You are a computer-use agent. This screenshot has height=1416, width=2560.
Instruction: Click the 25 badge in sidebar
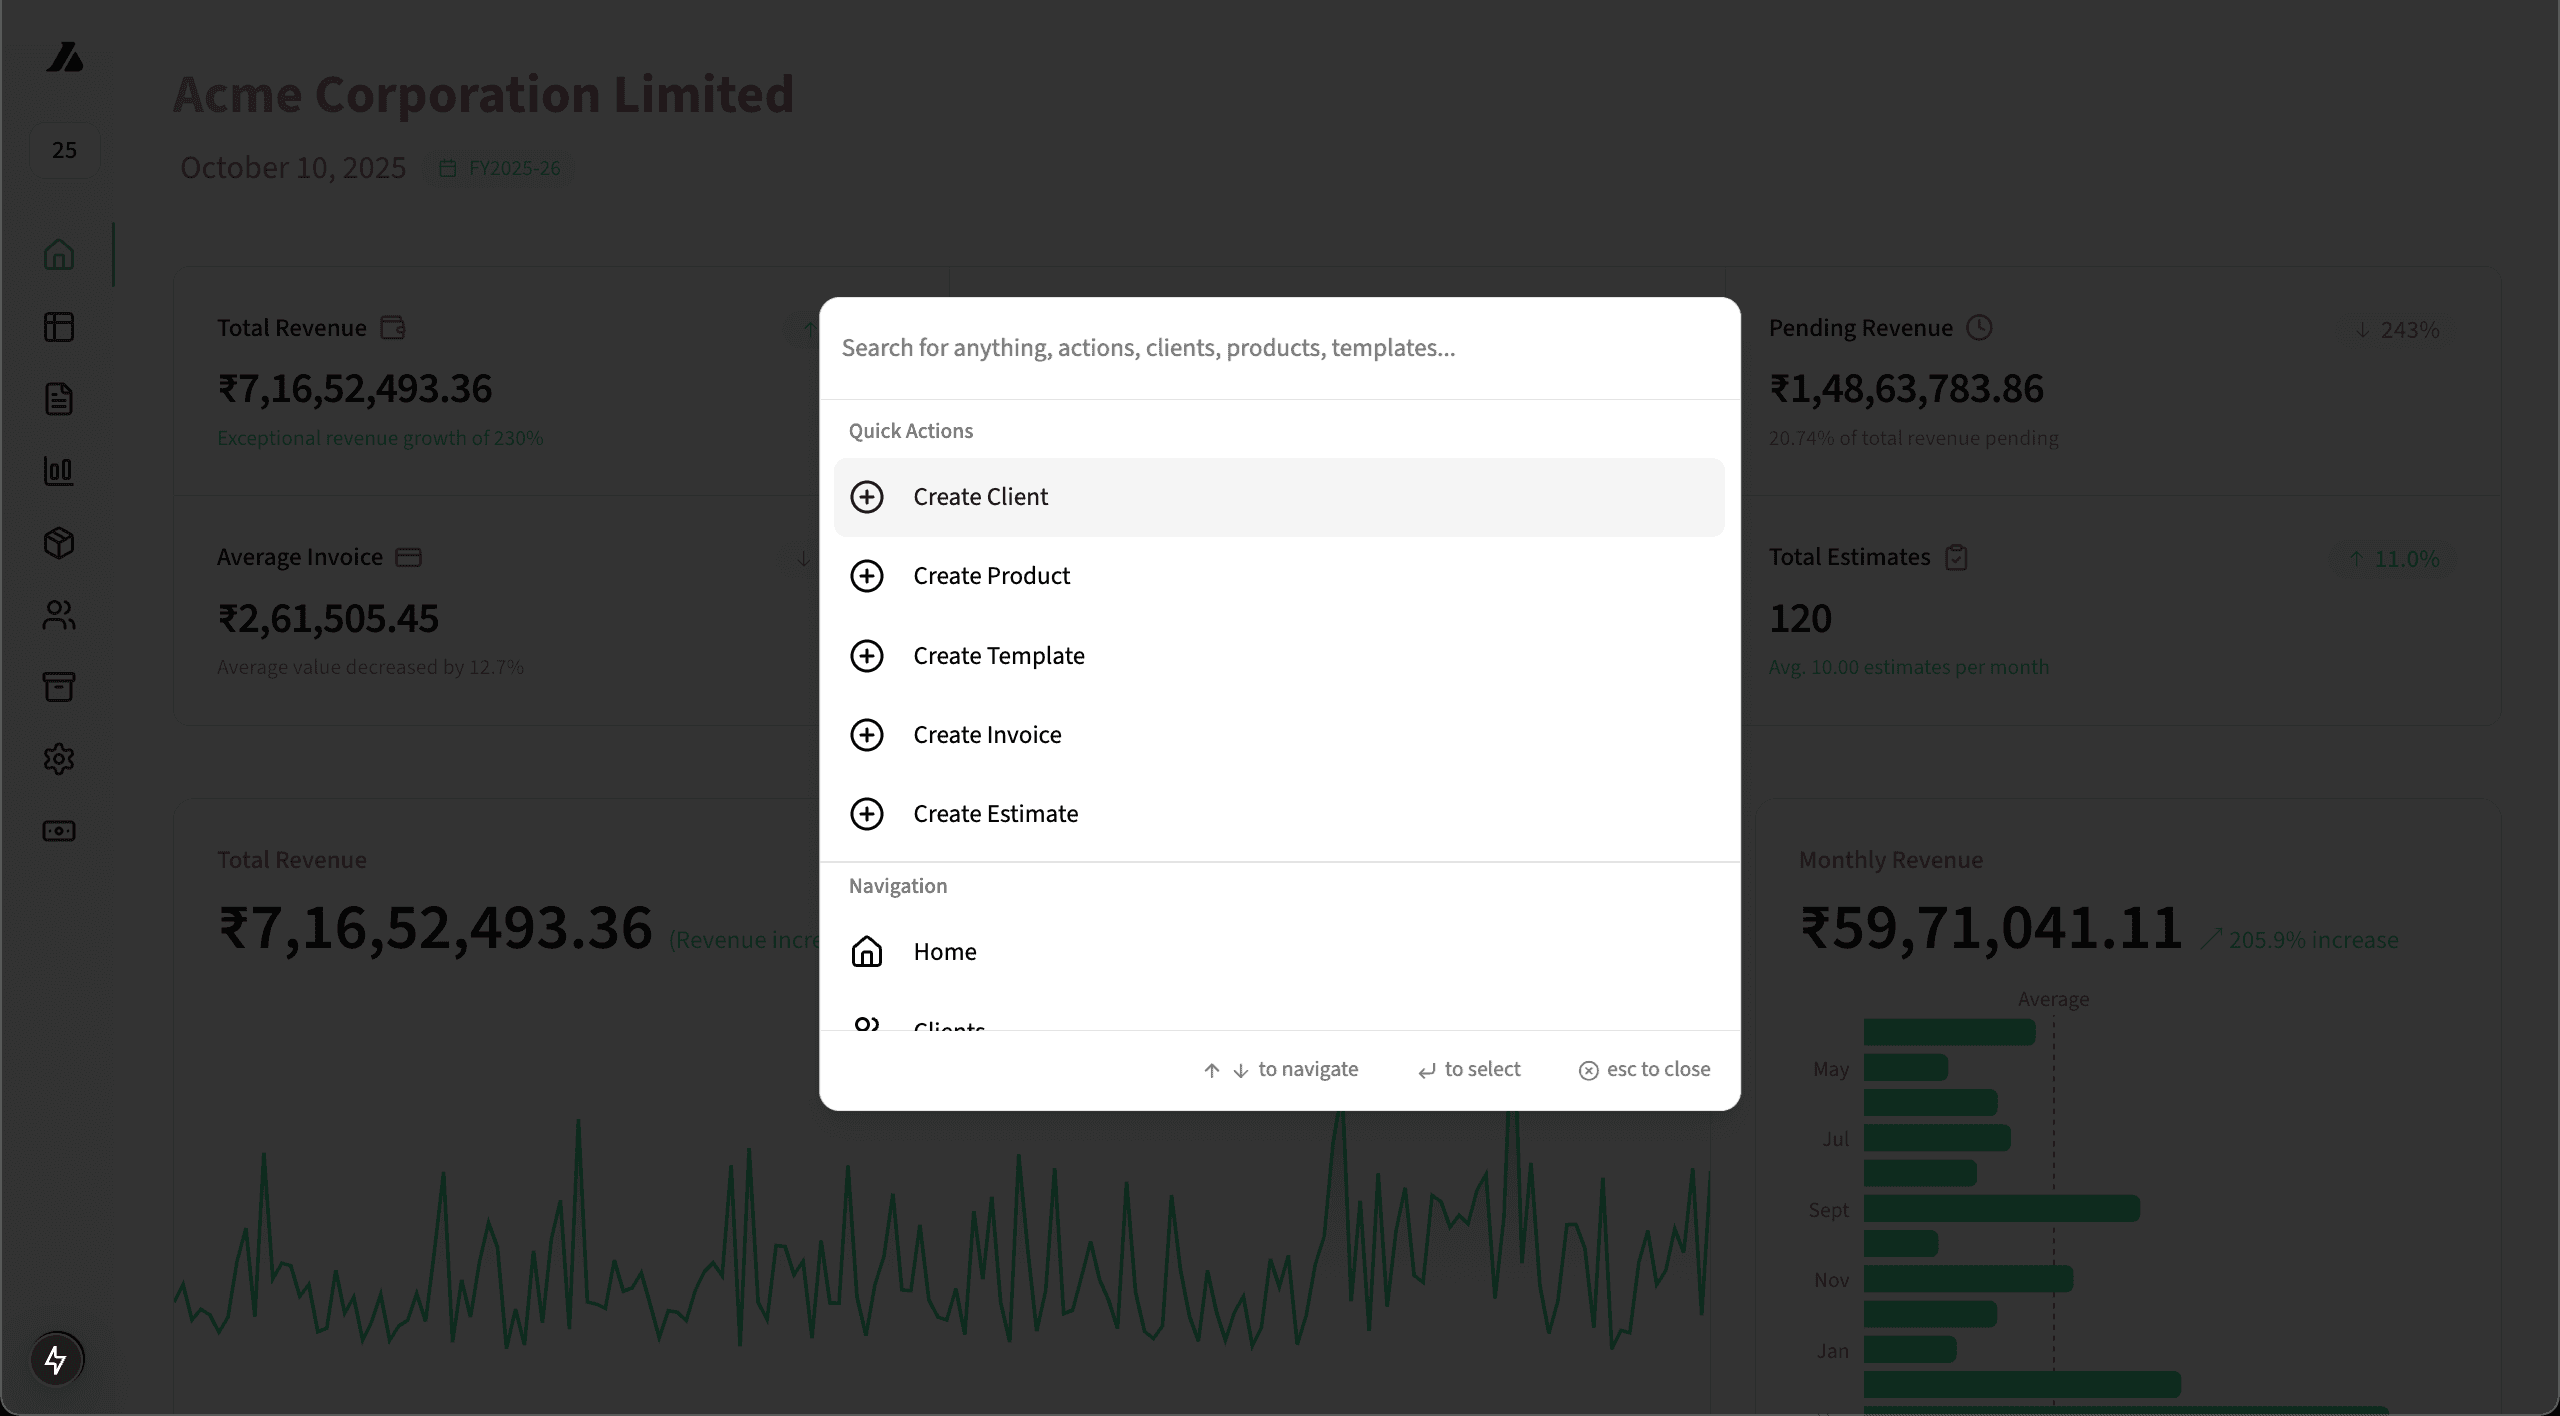point(65,150)
